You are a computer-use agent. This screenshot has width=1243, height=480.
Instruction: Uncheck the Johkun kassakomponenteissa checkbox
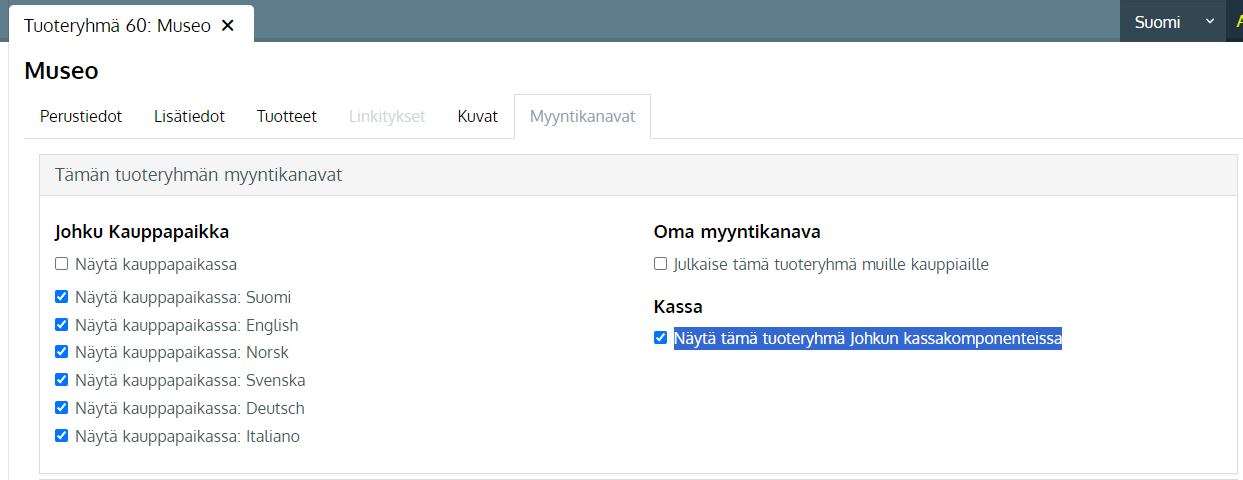pos(660,338)
